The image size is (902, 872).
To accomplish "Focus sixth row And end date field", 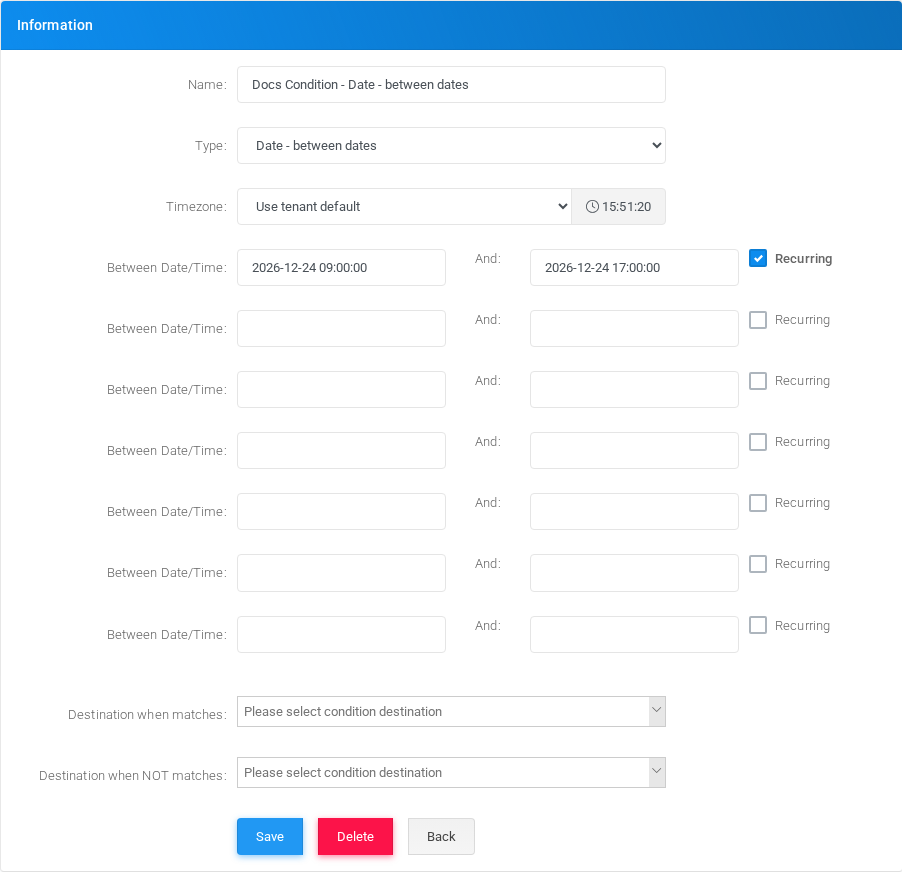I will click(634, 573).
